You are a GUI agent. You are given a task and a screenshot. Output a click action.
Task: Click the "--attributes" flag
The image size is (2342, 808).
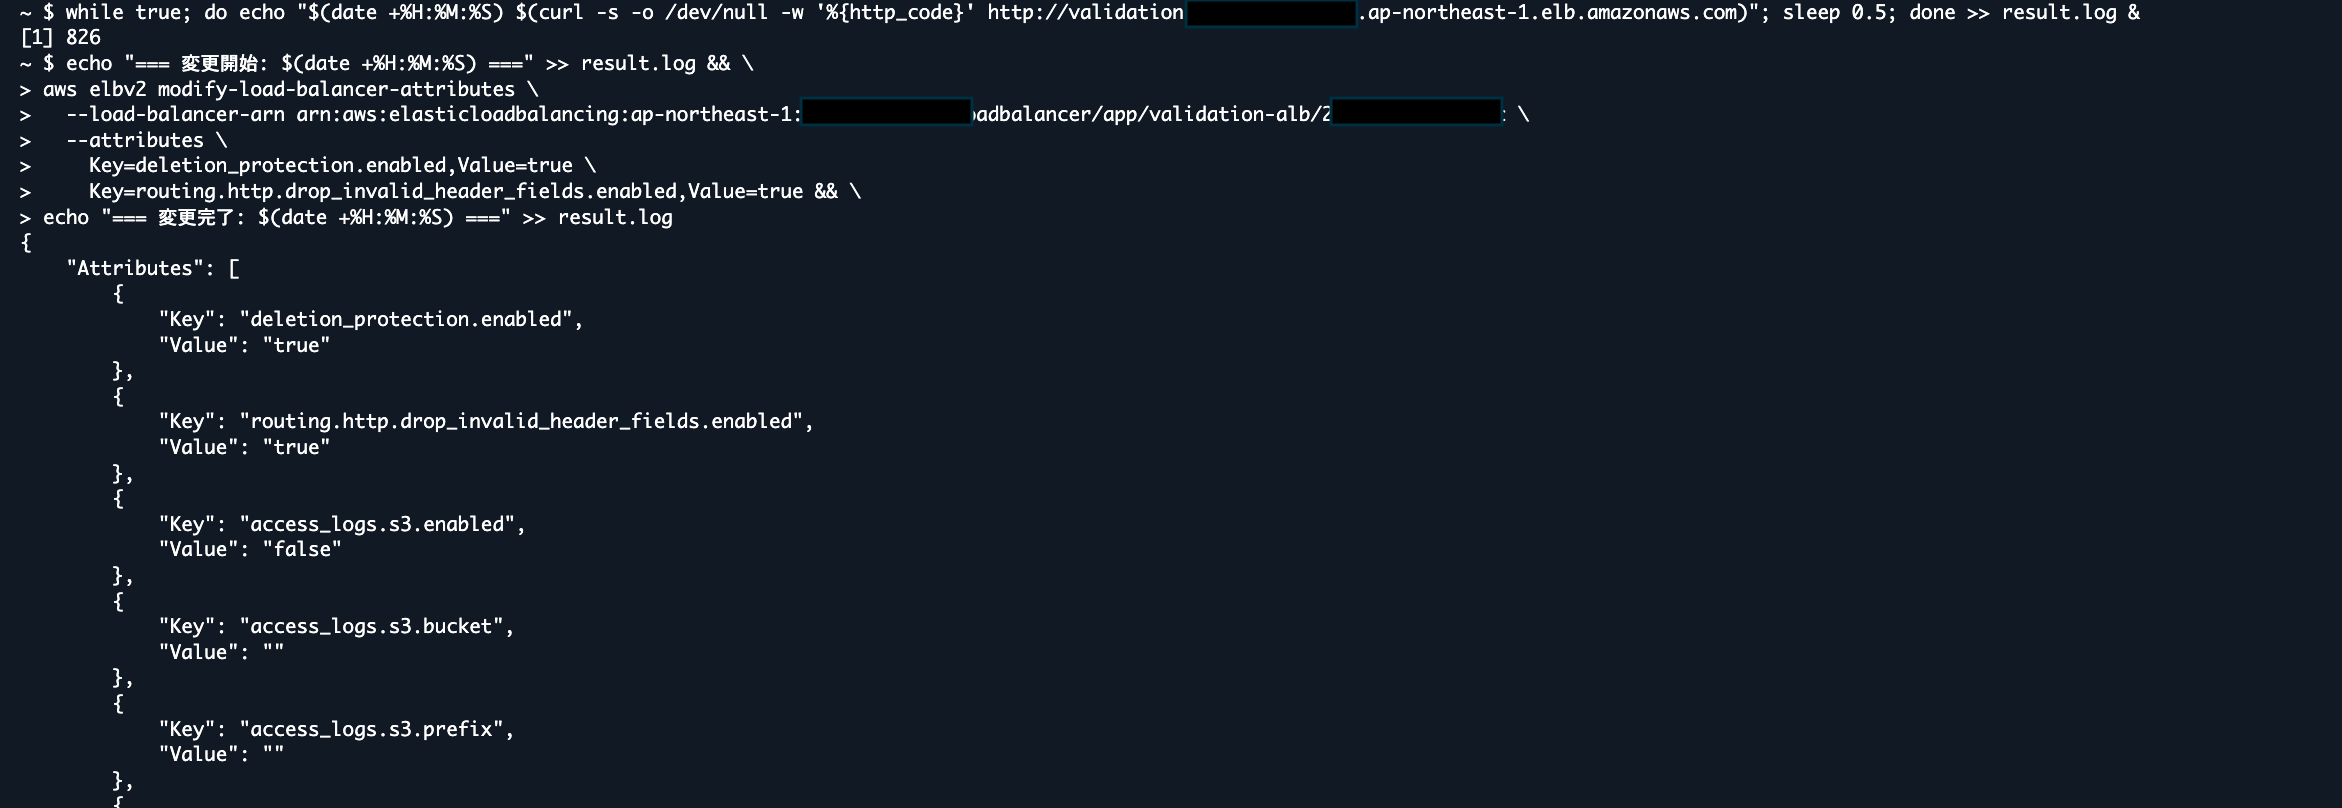[x=135, y=140]
